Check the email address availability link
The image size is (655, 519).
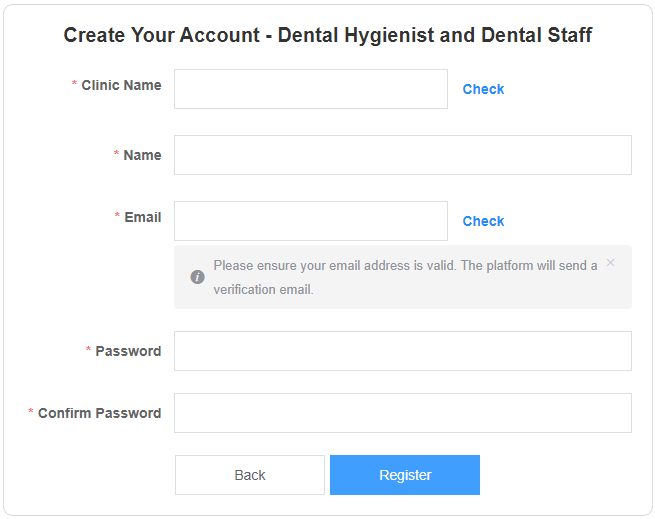click(483, 221)
